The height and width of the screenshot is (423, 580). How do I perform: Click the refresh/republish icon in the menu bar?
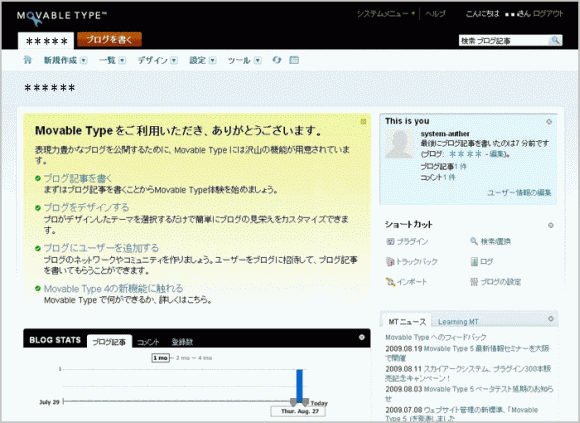pyautogui.click(x=277, y=60)
